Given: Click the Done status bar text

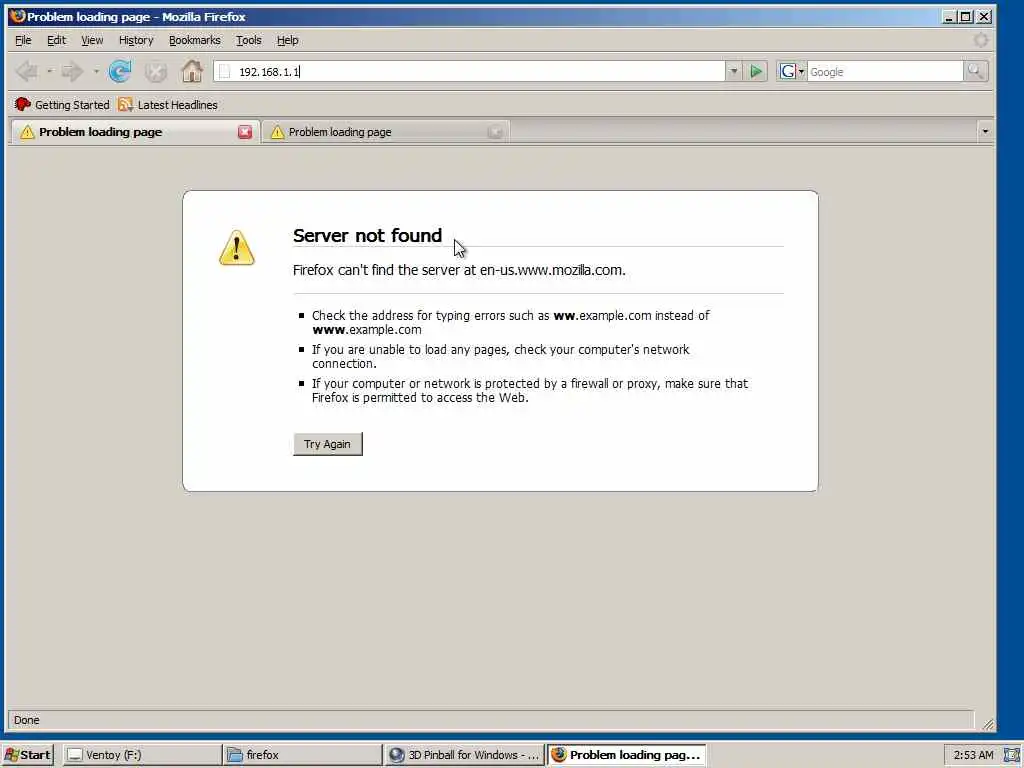Looking at the screenshot, I should coord(27,720).
